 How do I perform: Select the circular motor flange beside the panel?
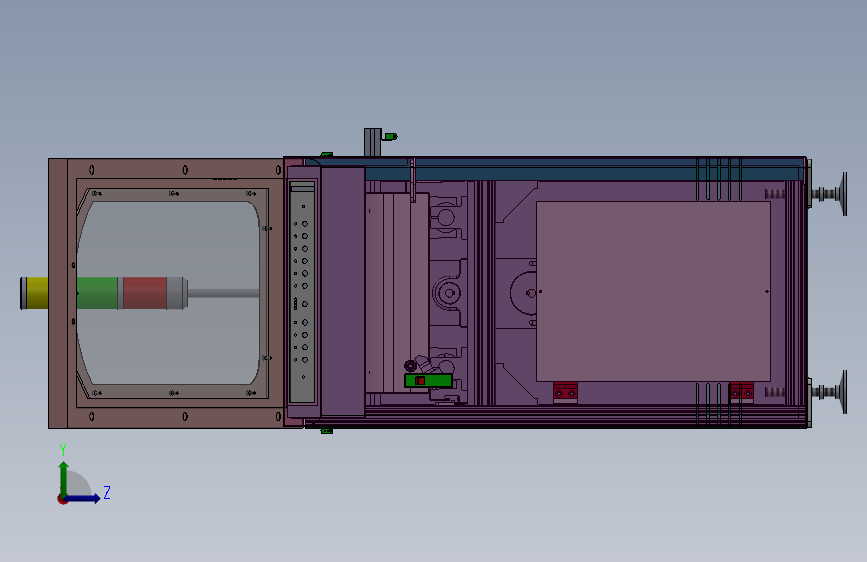click(x=523, y=293)
